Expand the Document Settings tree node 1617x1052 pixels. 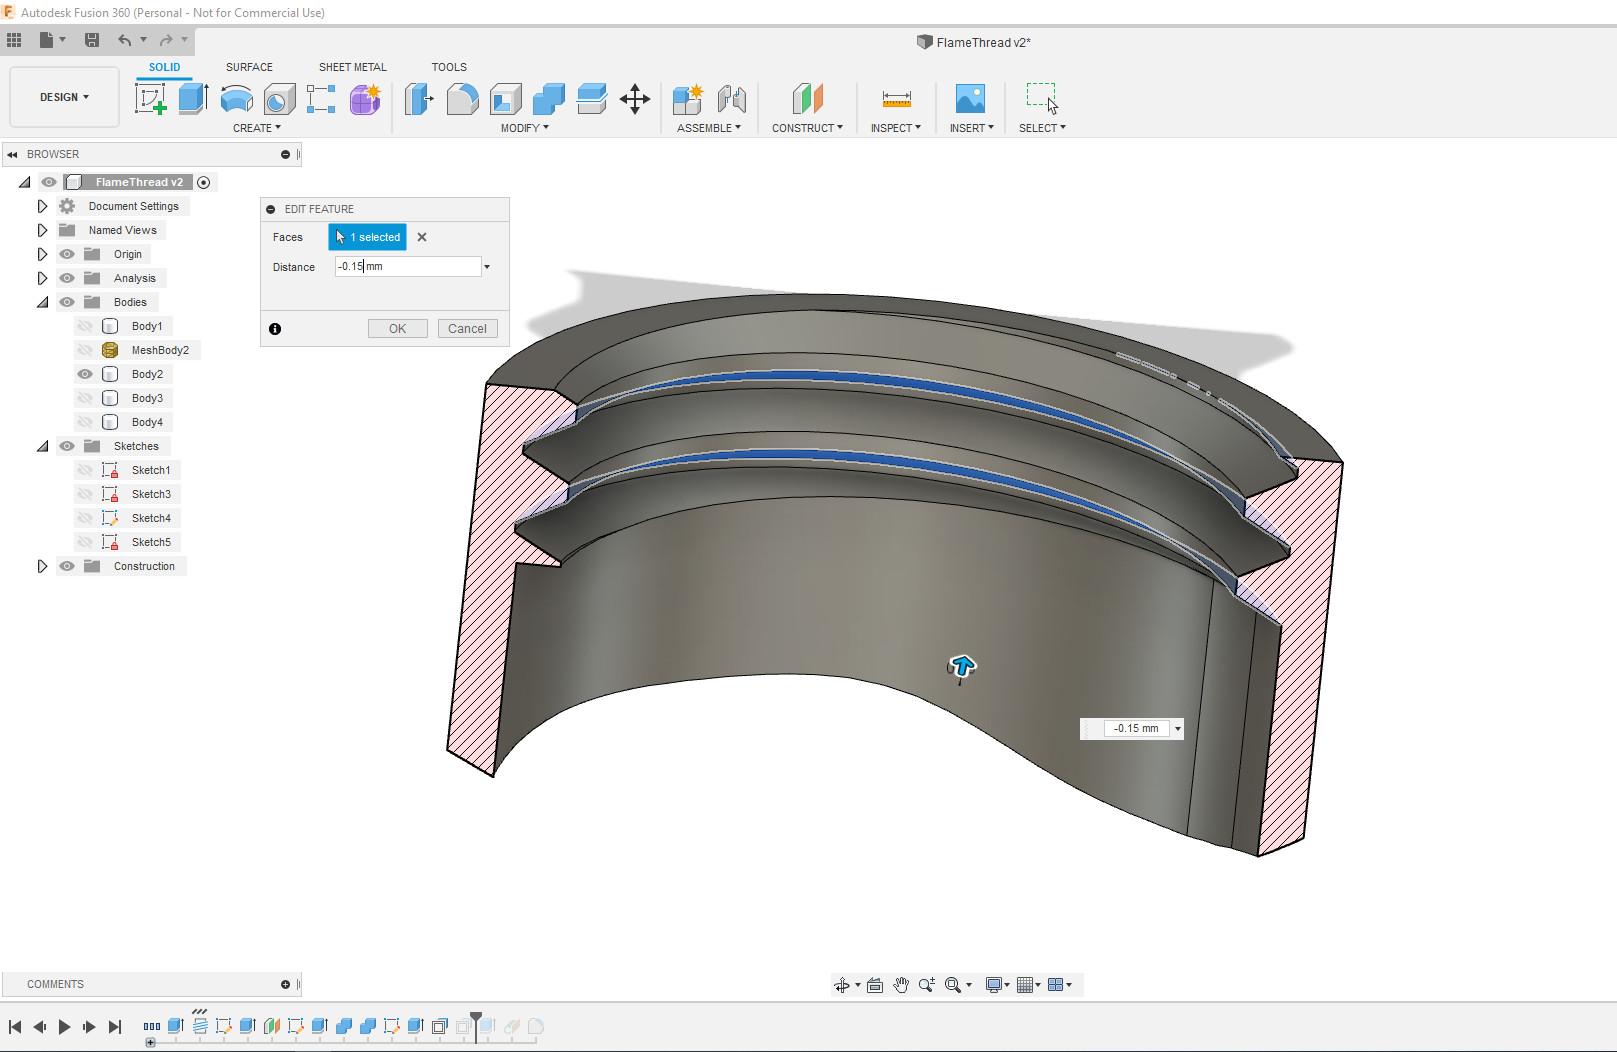click(x=42, y=206)
